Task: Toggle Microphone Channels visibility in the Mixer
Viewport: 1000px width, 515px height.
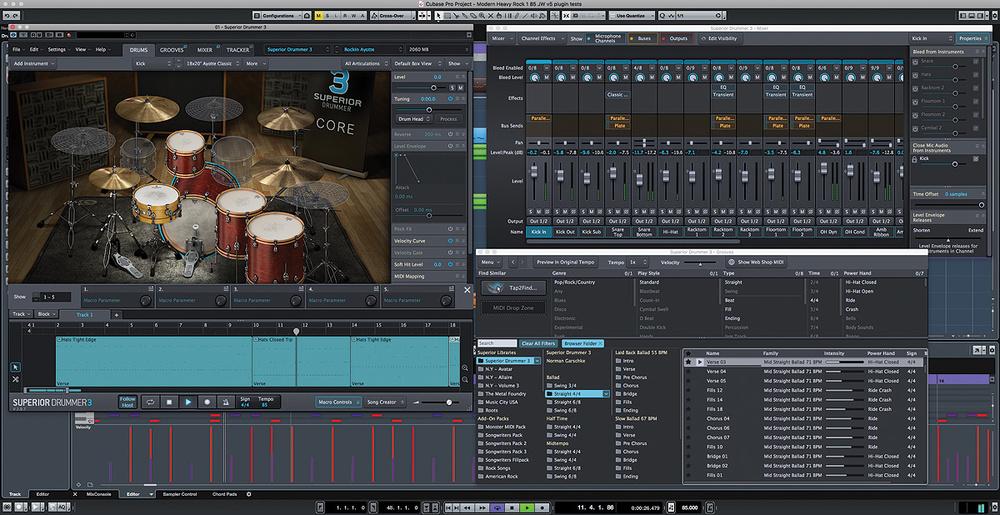Action: 604,38
